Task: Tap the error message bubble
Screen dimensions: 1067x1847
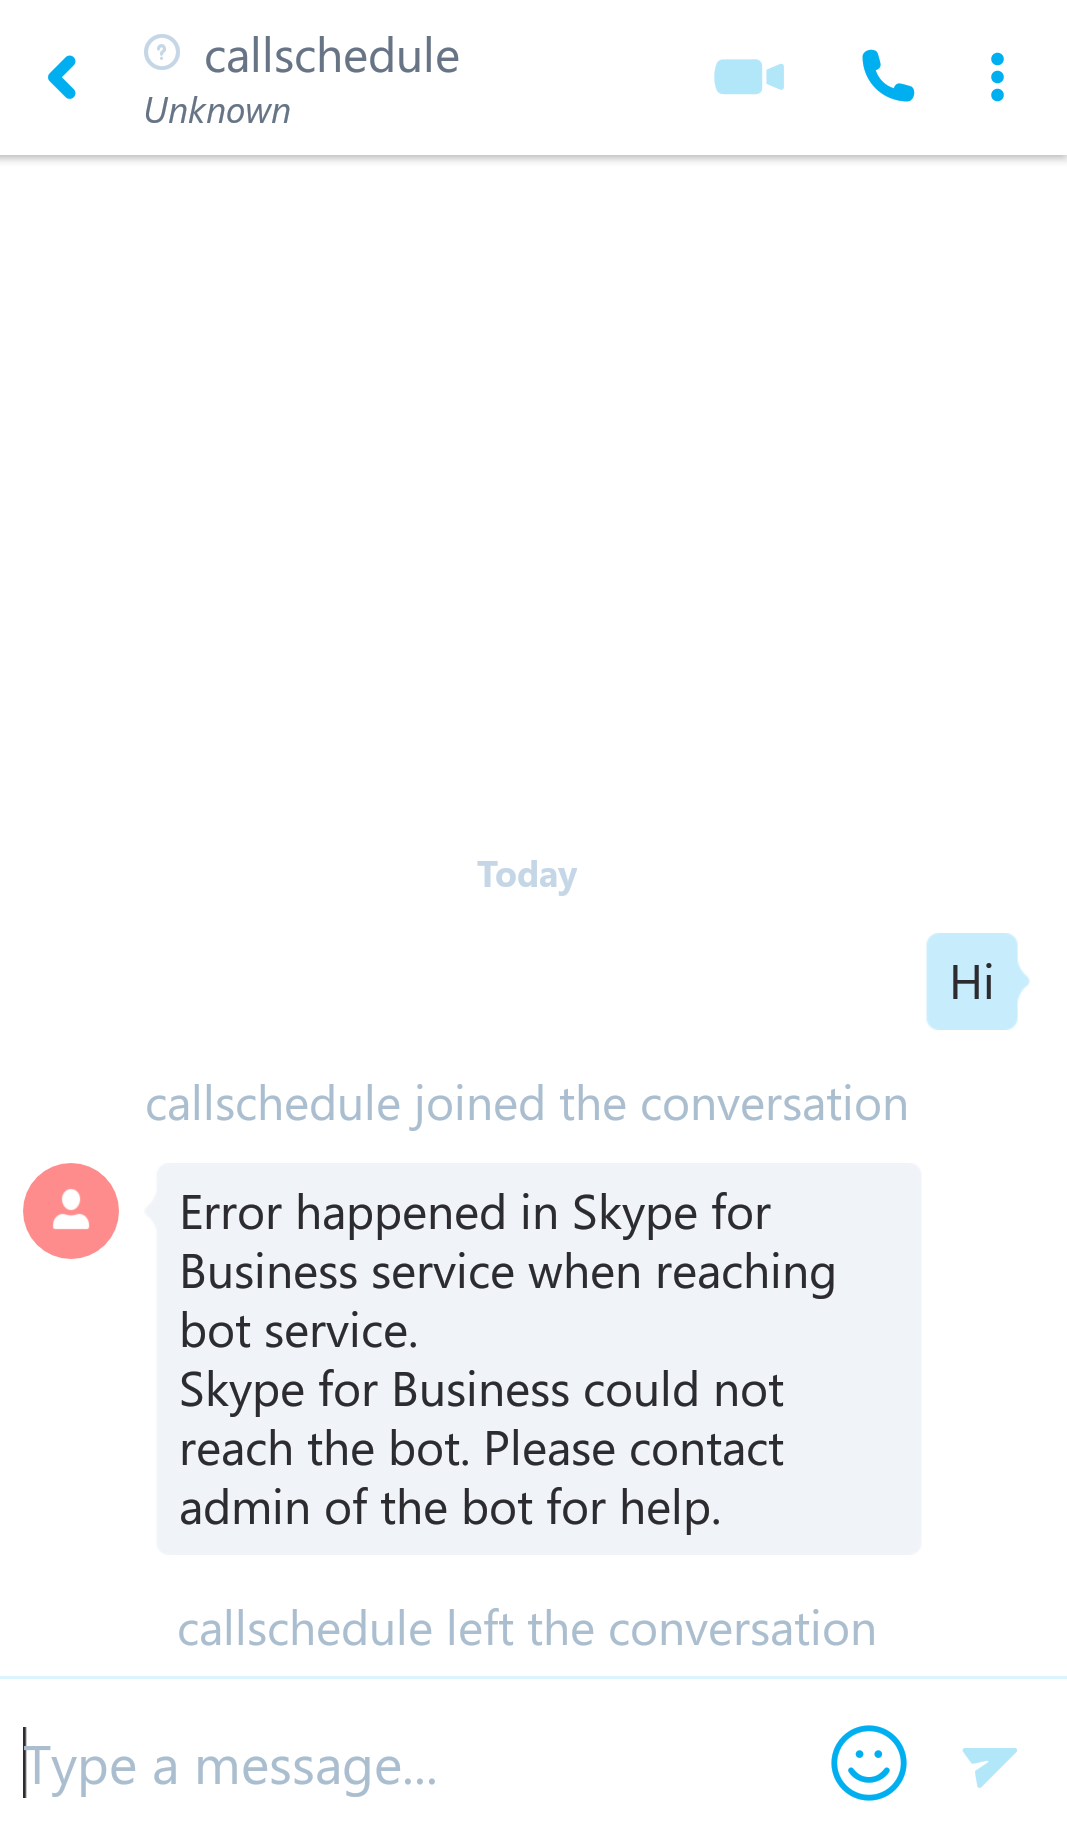Action: pyautogui.click(x=538, y=1360)
